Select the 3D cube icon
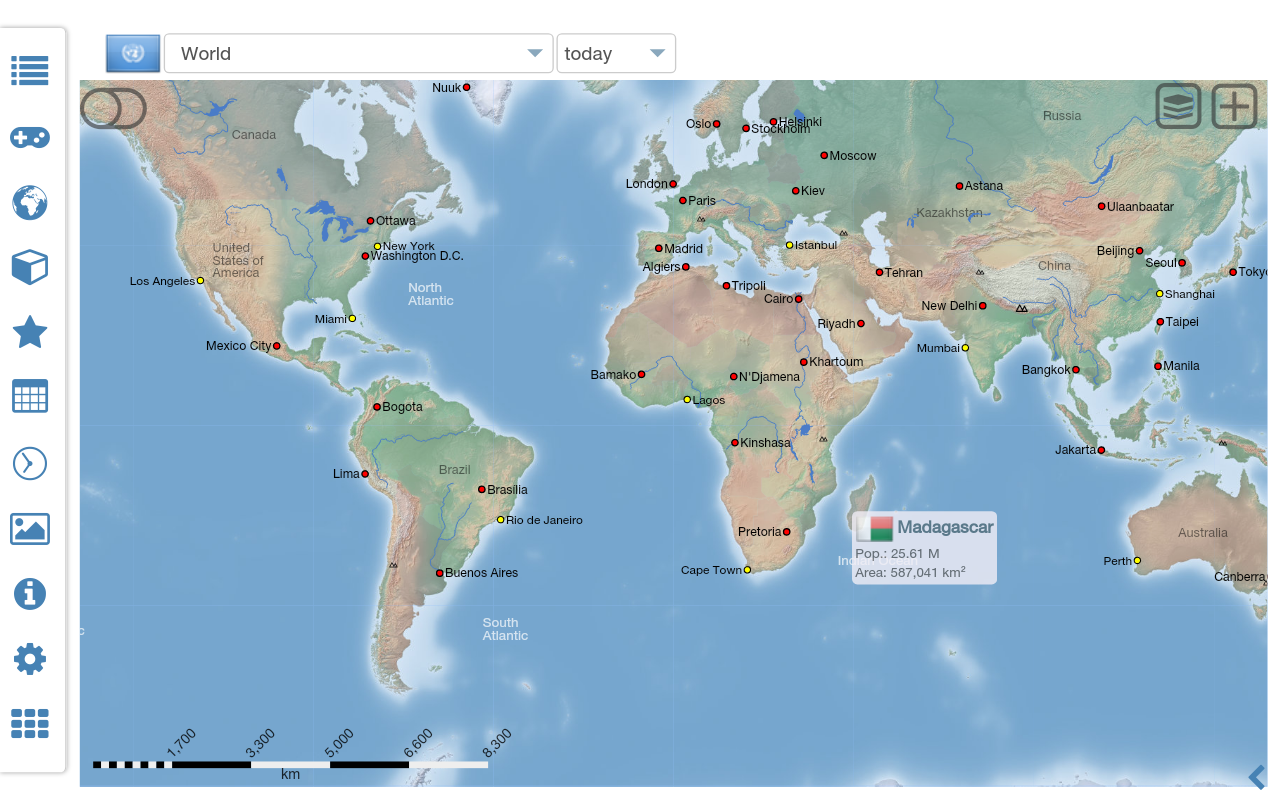The width and height of the screenshot is (1280, 800). coord(29,267)
